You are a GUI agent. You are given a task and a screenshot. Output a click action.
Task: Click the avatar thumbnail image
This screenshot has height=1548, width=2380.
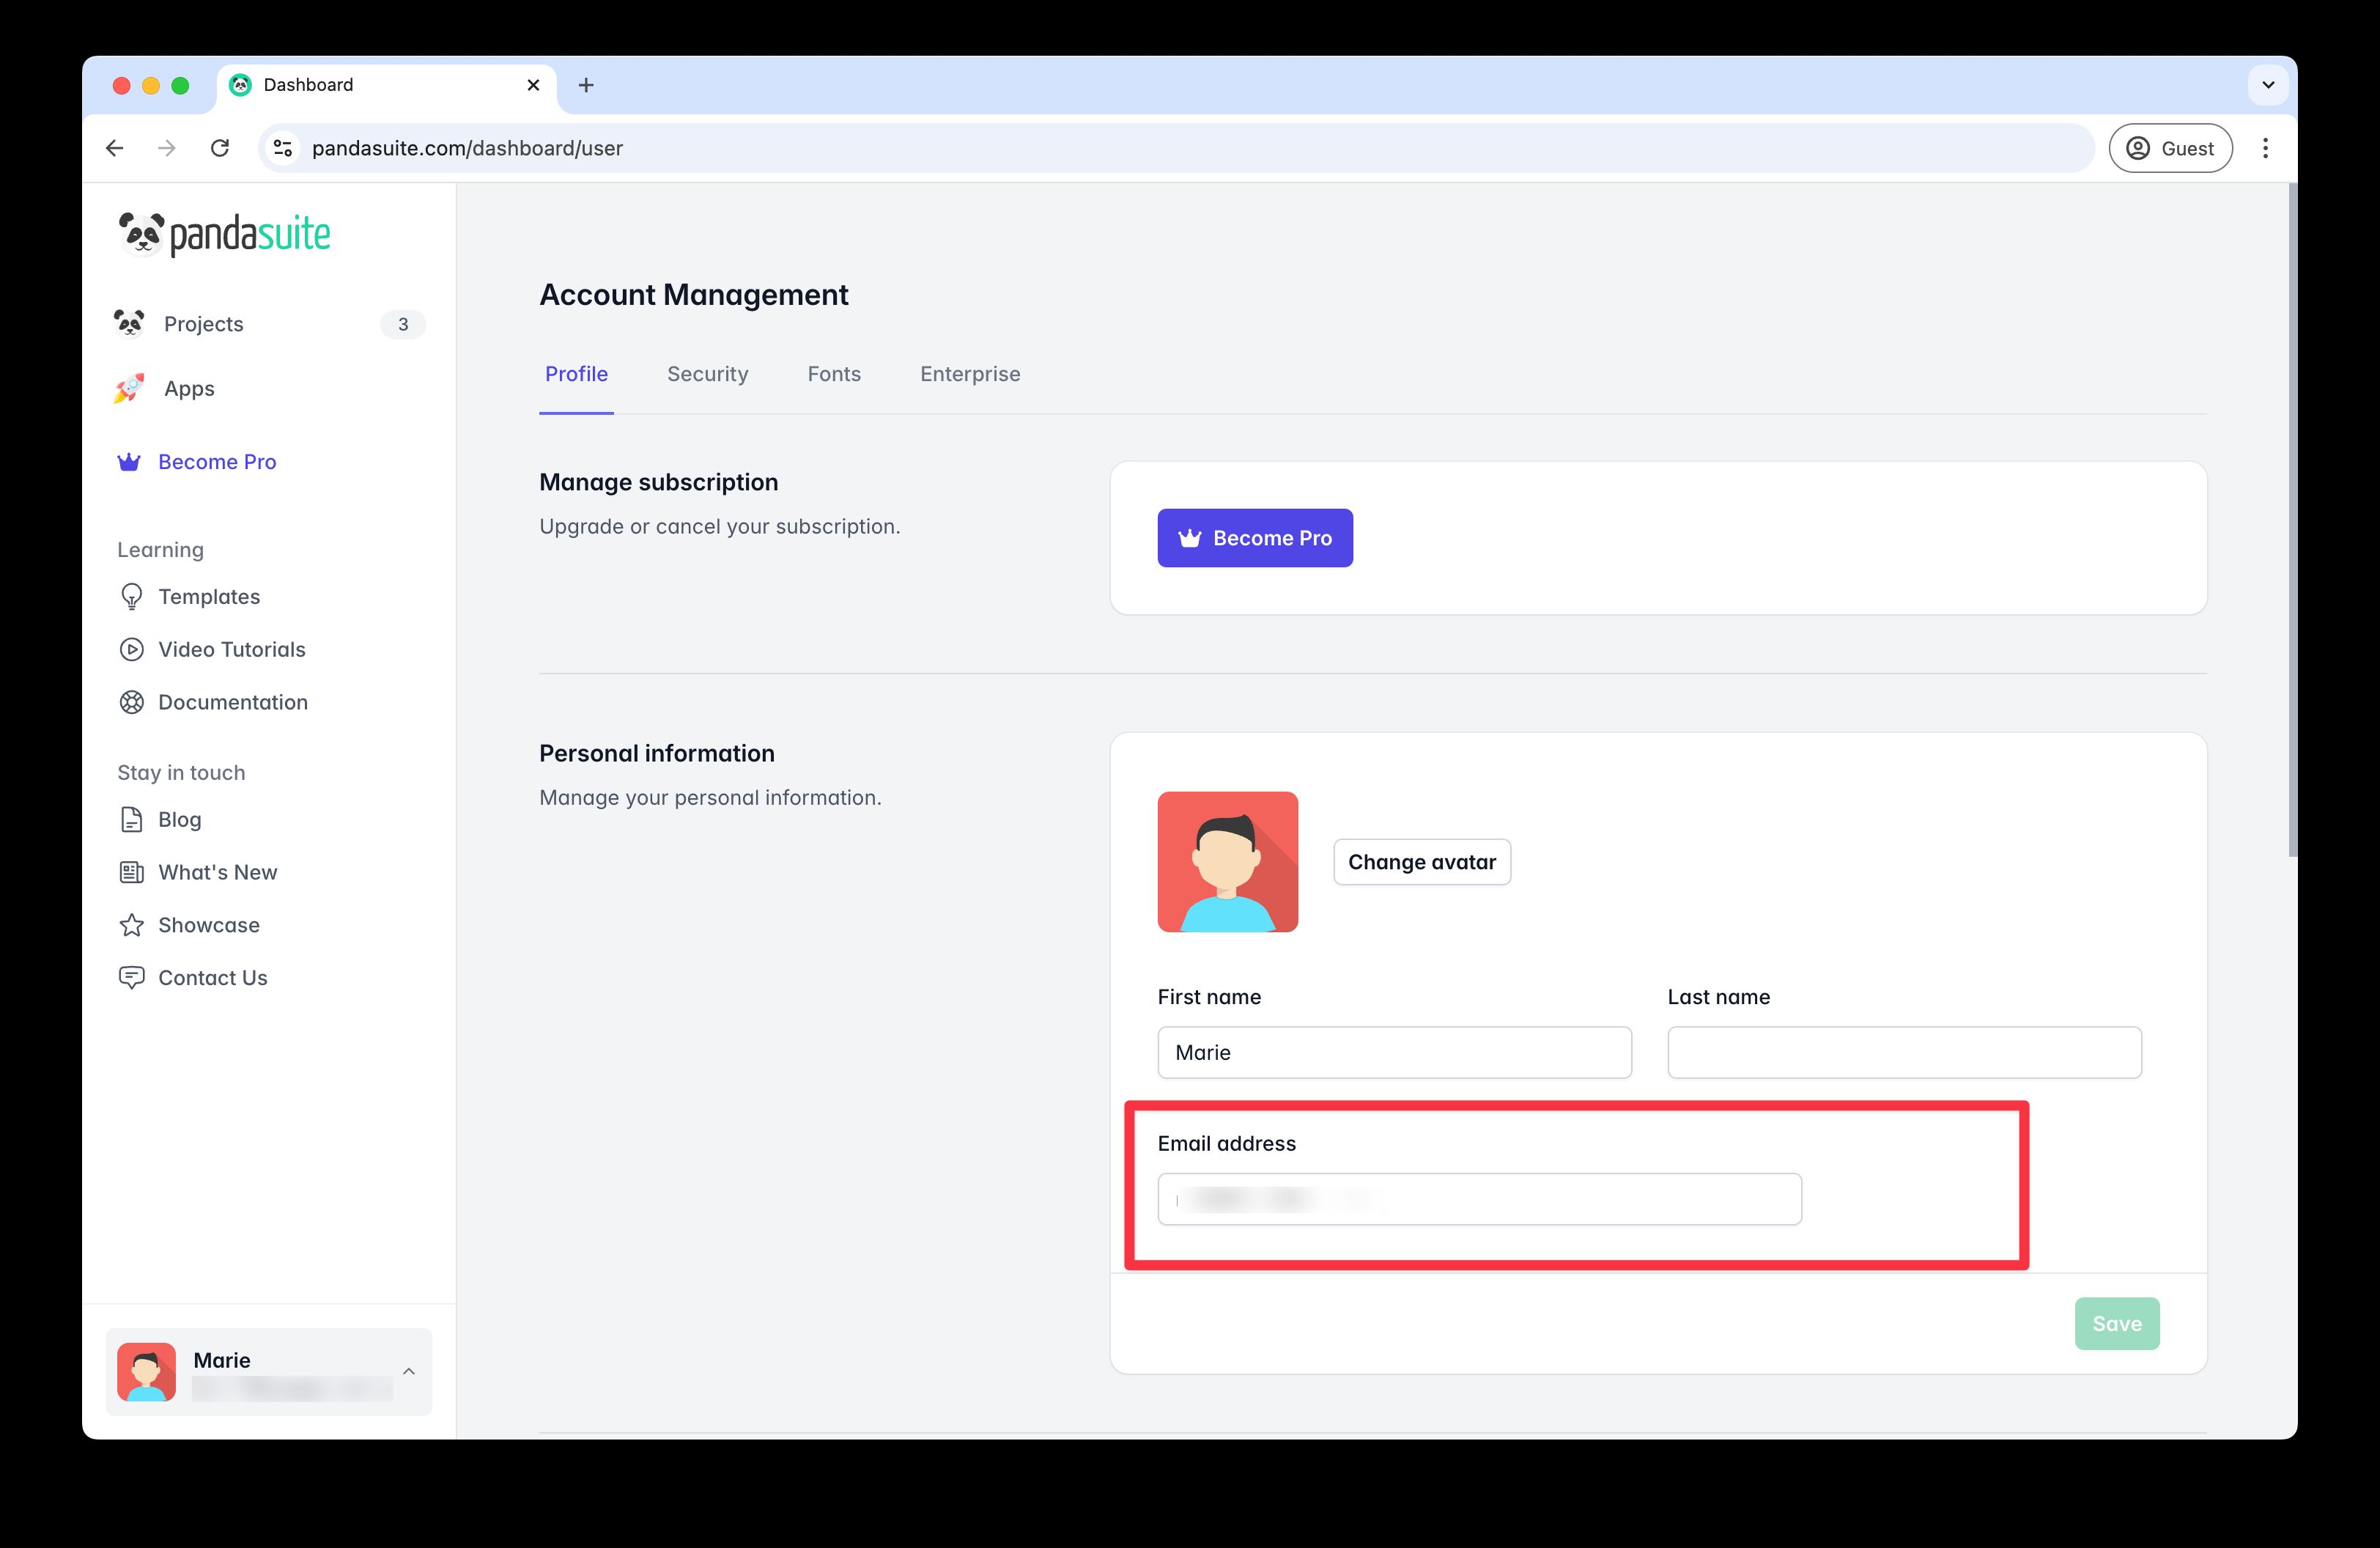tap(1228, 861)
